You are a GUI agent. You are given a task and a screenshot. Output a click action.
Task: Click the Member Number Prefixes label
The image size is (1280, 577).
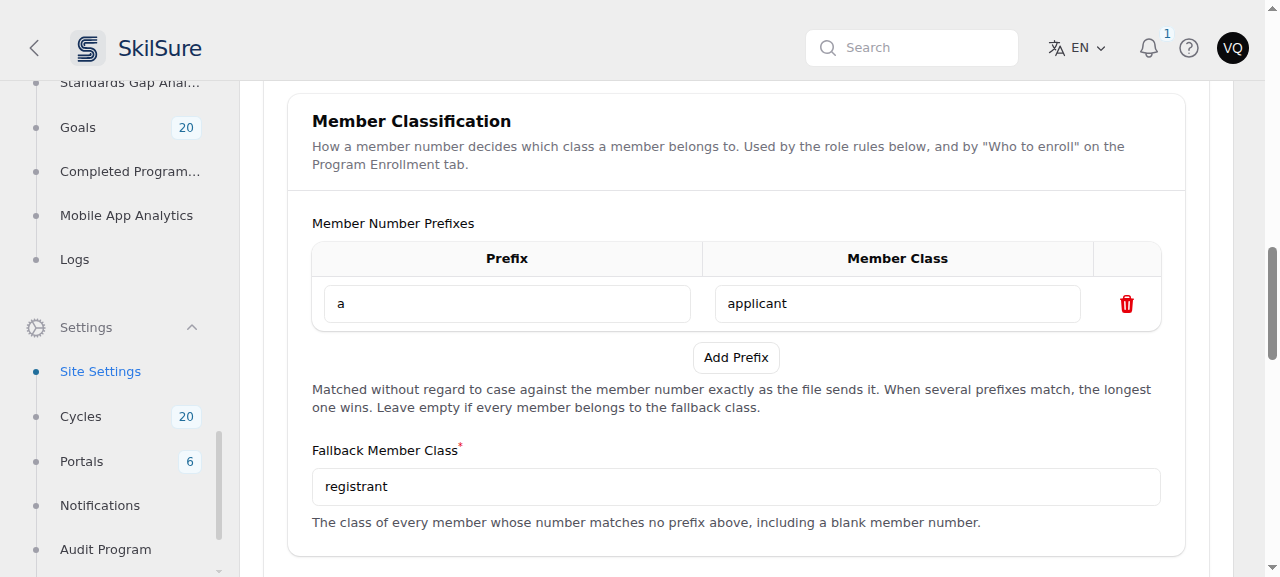point(393,224)
